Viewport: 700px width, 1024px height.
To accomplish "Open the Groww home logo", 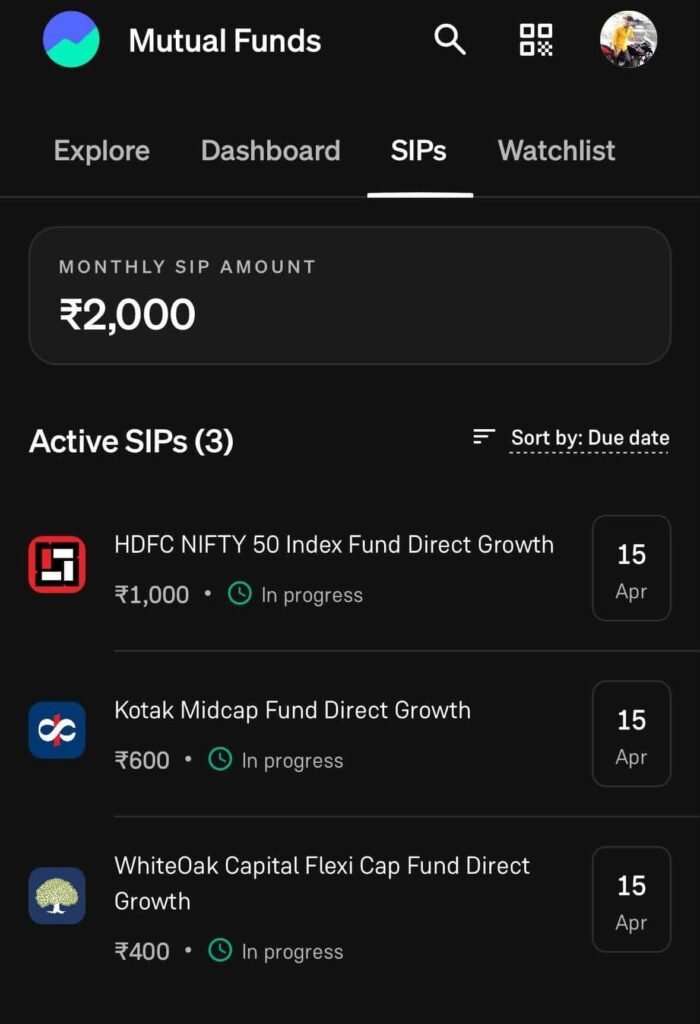I will [x=70, y=40].
